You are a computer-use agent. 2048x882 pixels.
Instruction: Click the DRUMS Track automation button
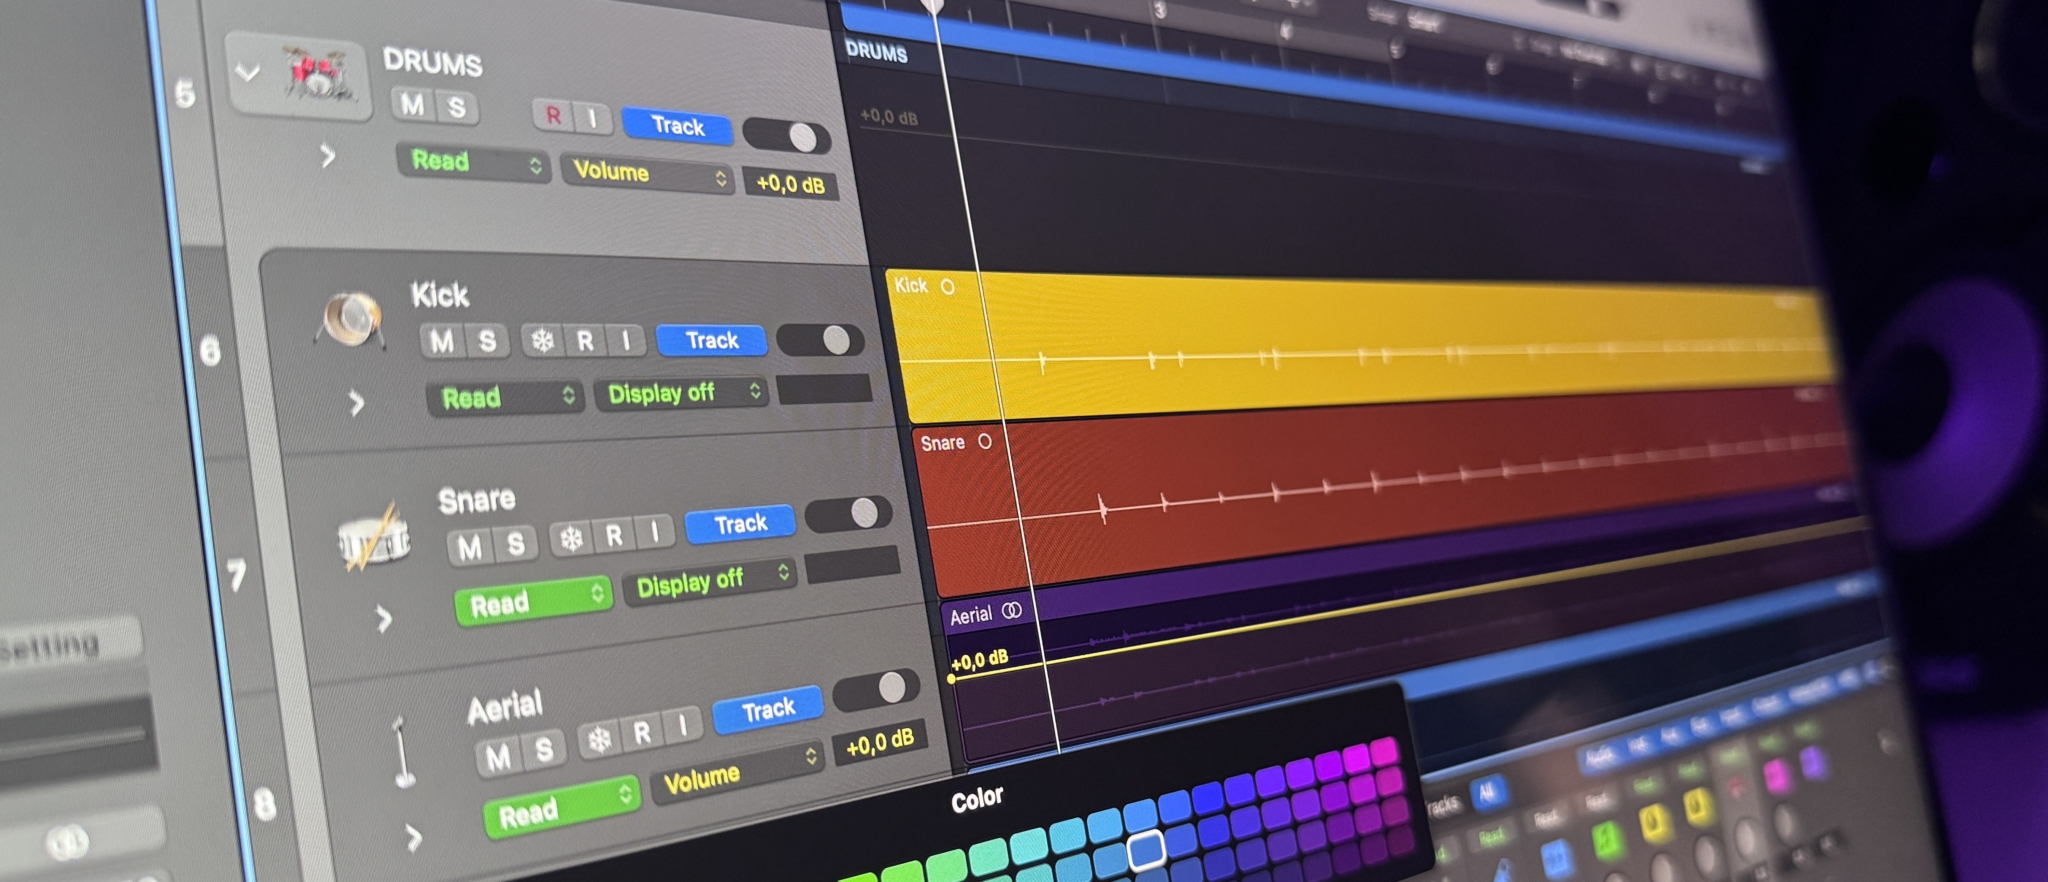tap(677, 125)
